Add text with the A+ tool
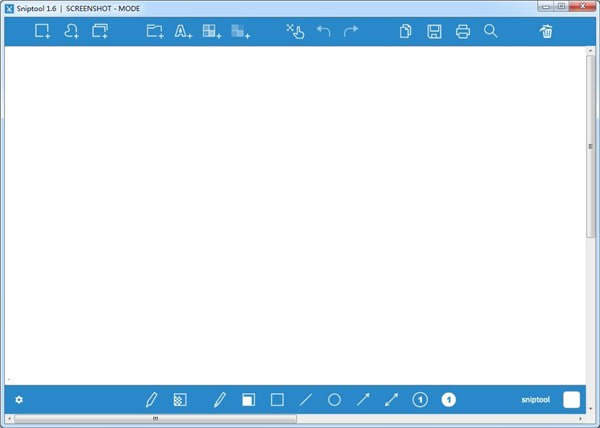This screenshot has width=600, height=428. coord(183,32)
